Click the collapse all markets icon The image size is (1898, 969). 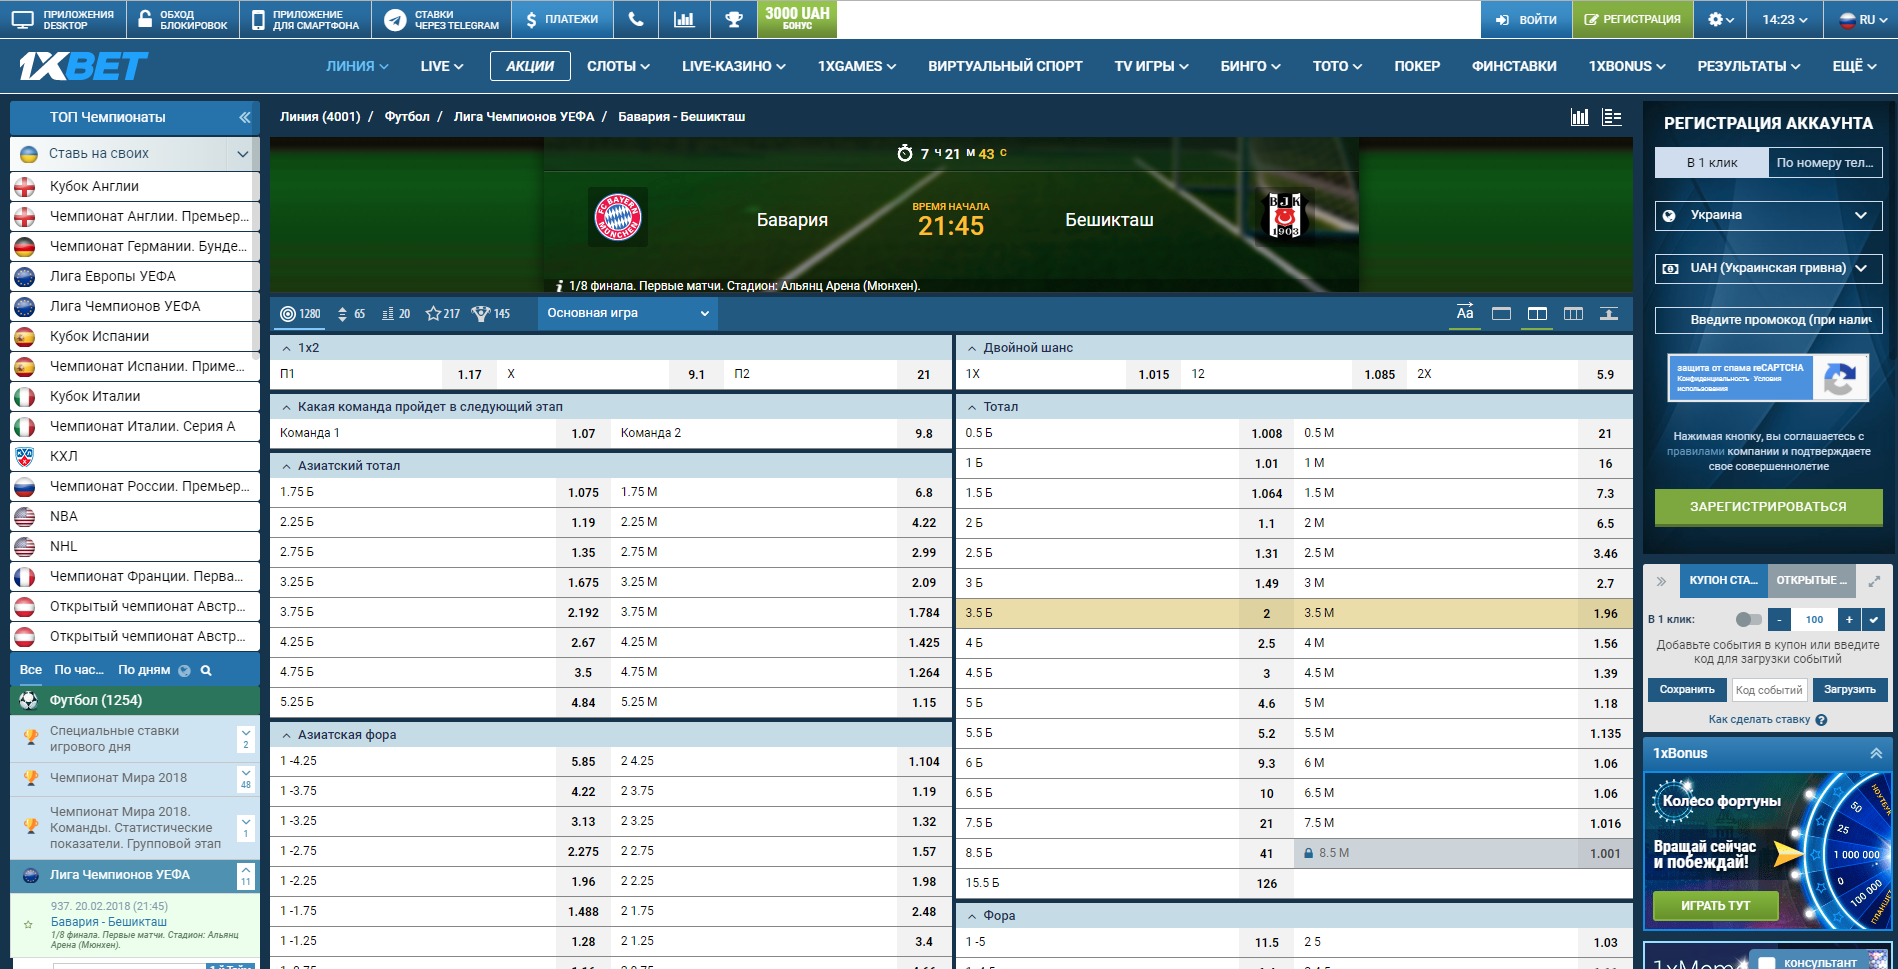pyautogui.click(x=1609, y=314)
